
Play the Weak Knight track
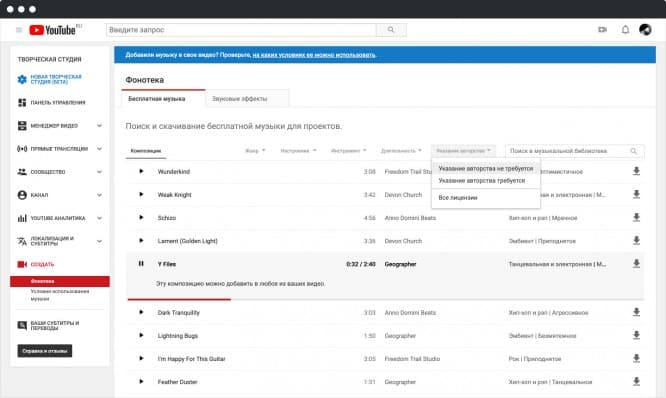pos(141,194)
